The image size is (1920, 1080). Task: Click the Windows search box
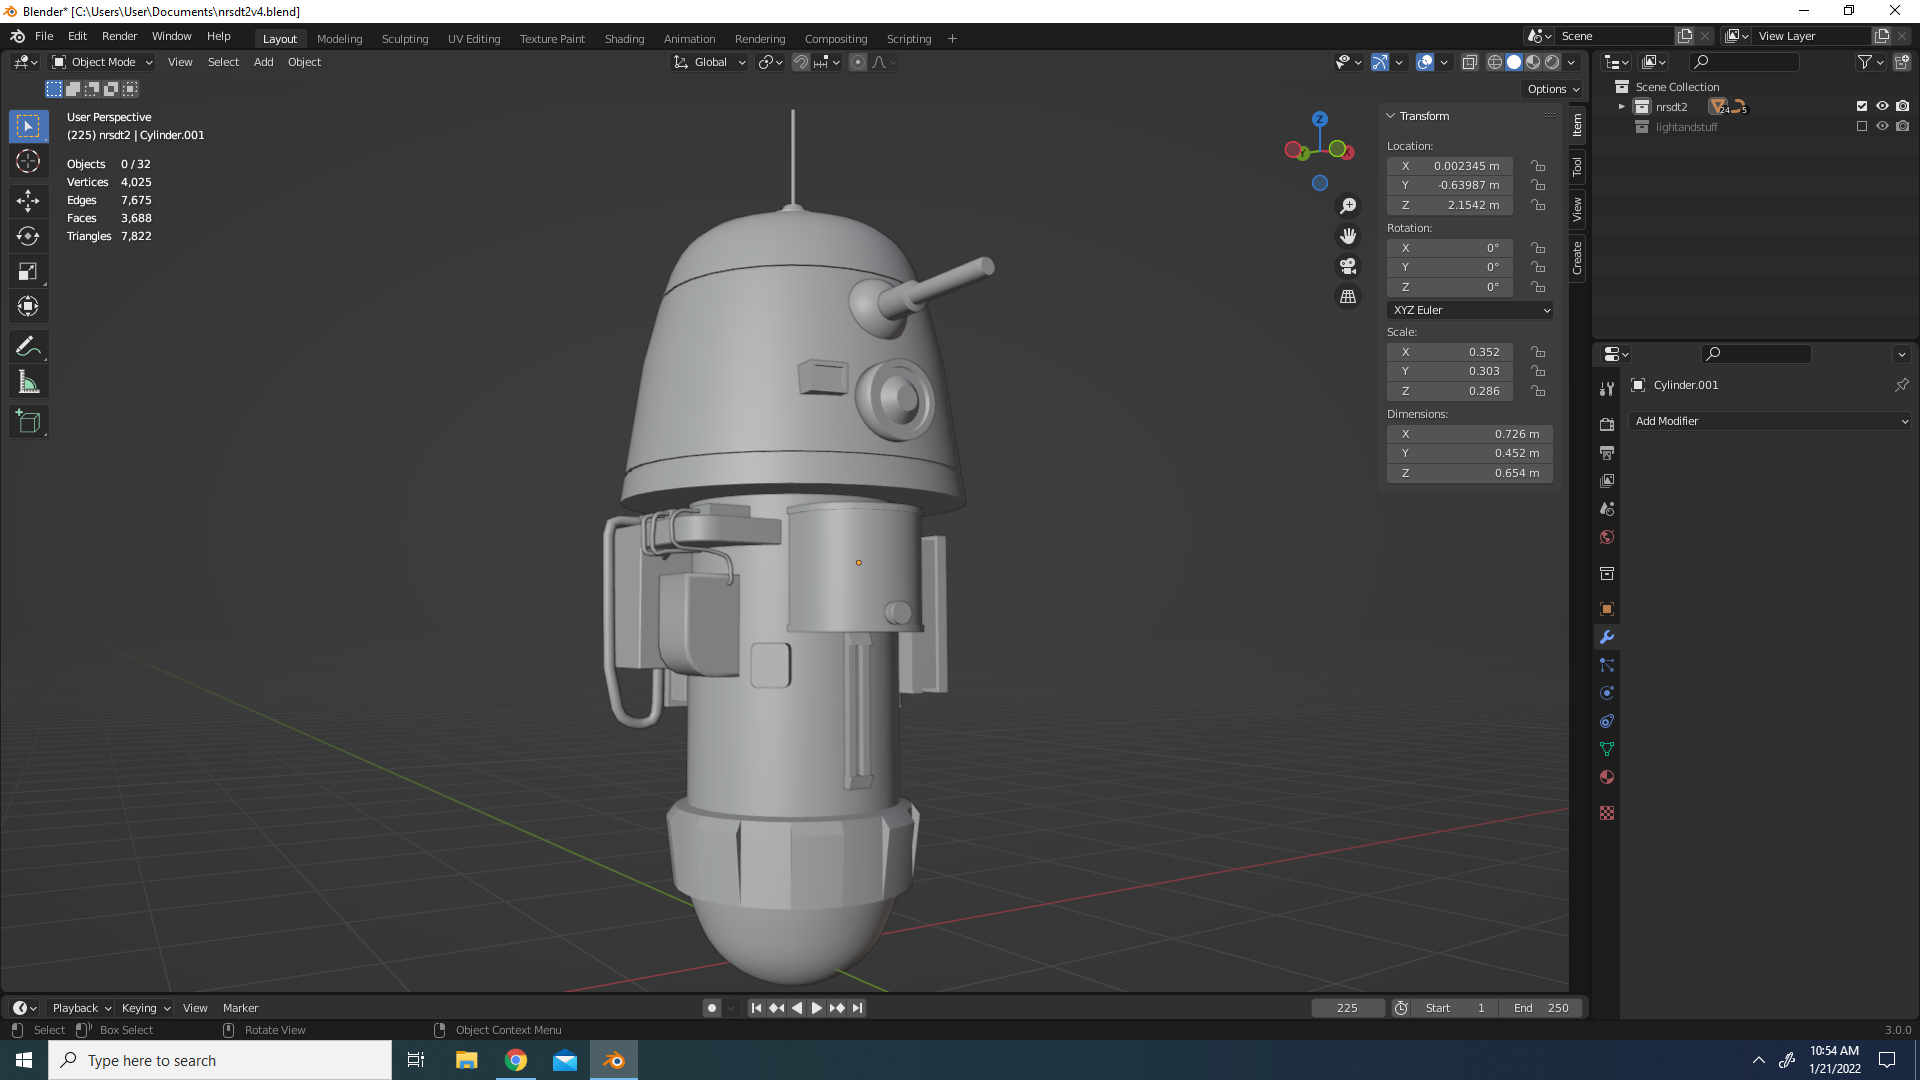tap(220, 1060)
